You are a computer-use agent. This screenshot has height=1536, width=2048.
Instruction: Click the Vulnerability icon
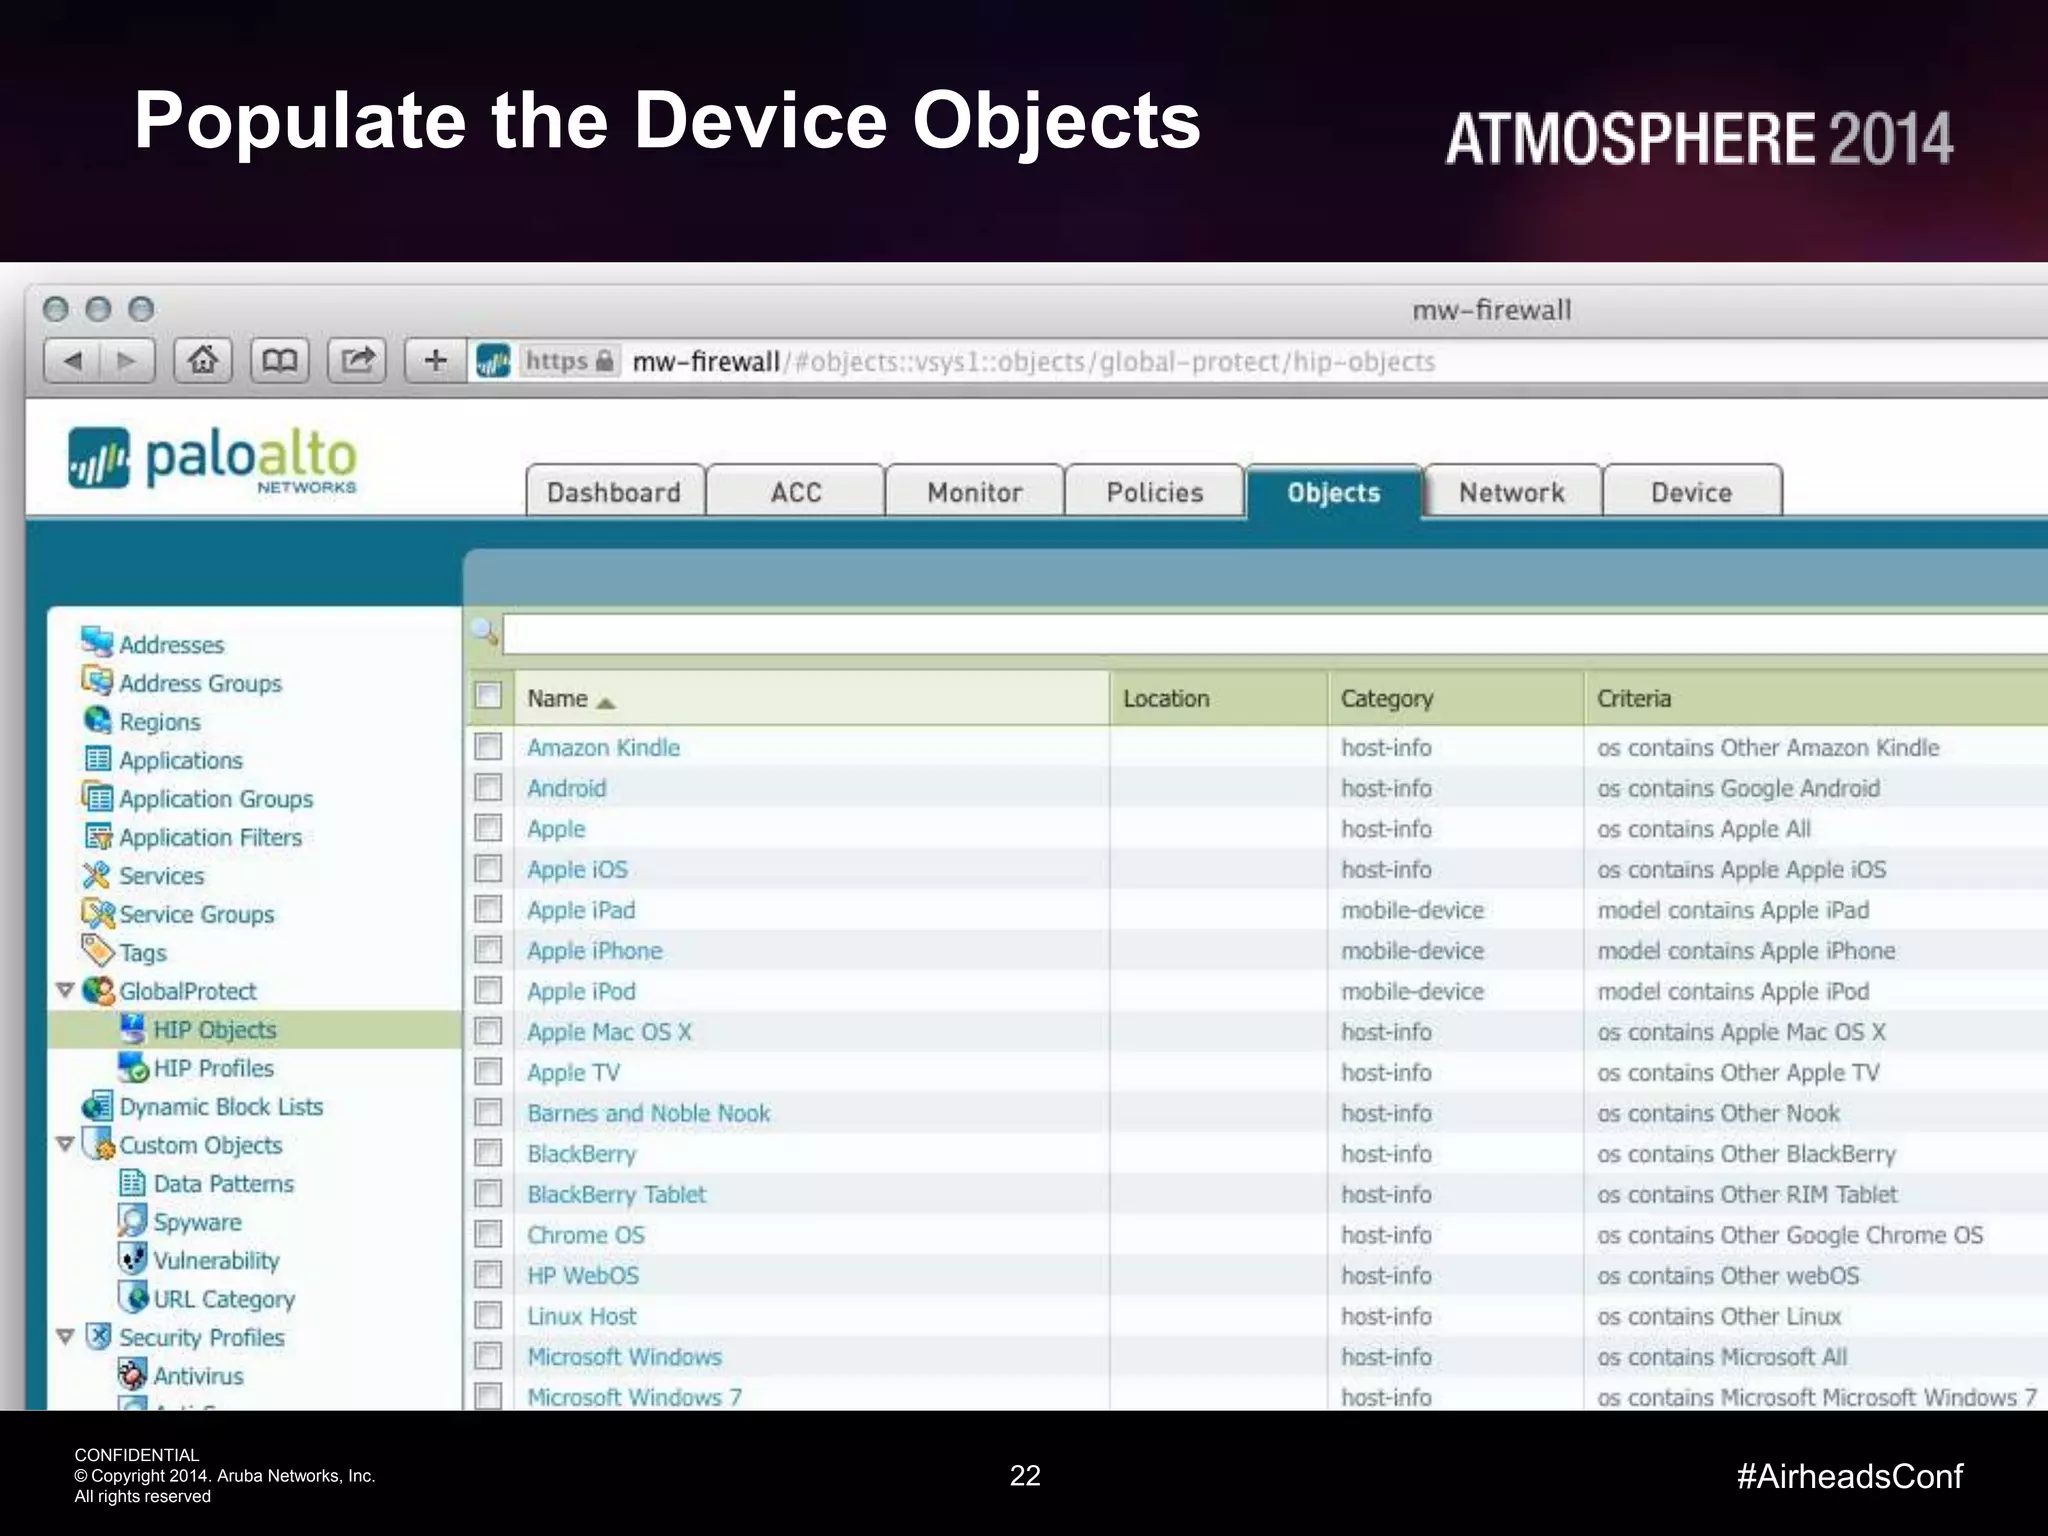[x=132, y=1258]
